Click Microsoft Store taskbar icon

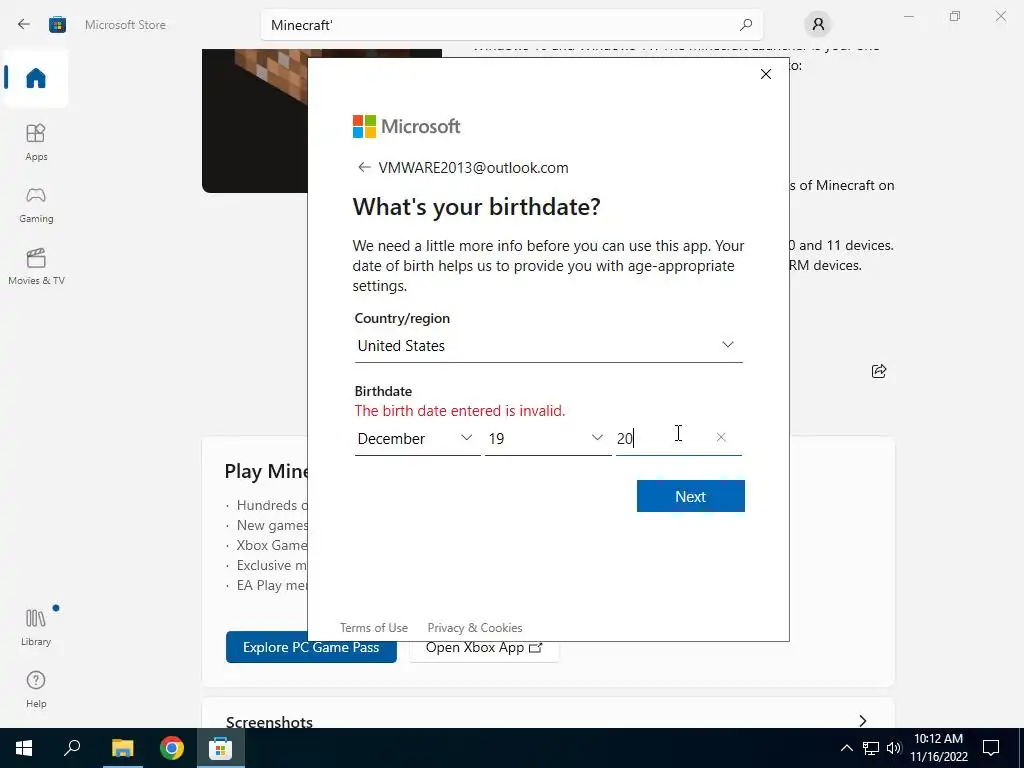(220, 748)
